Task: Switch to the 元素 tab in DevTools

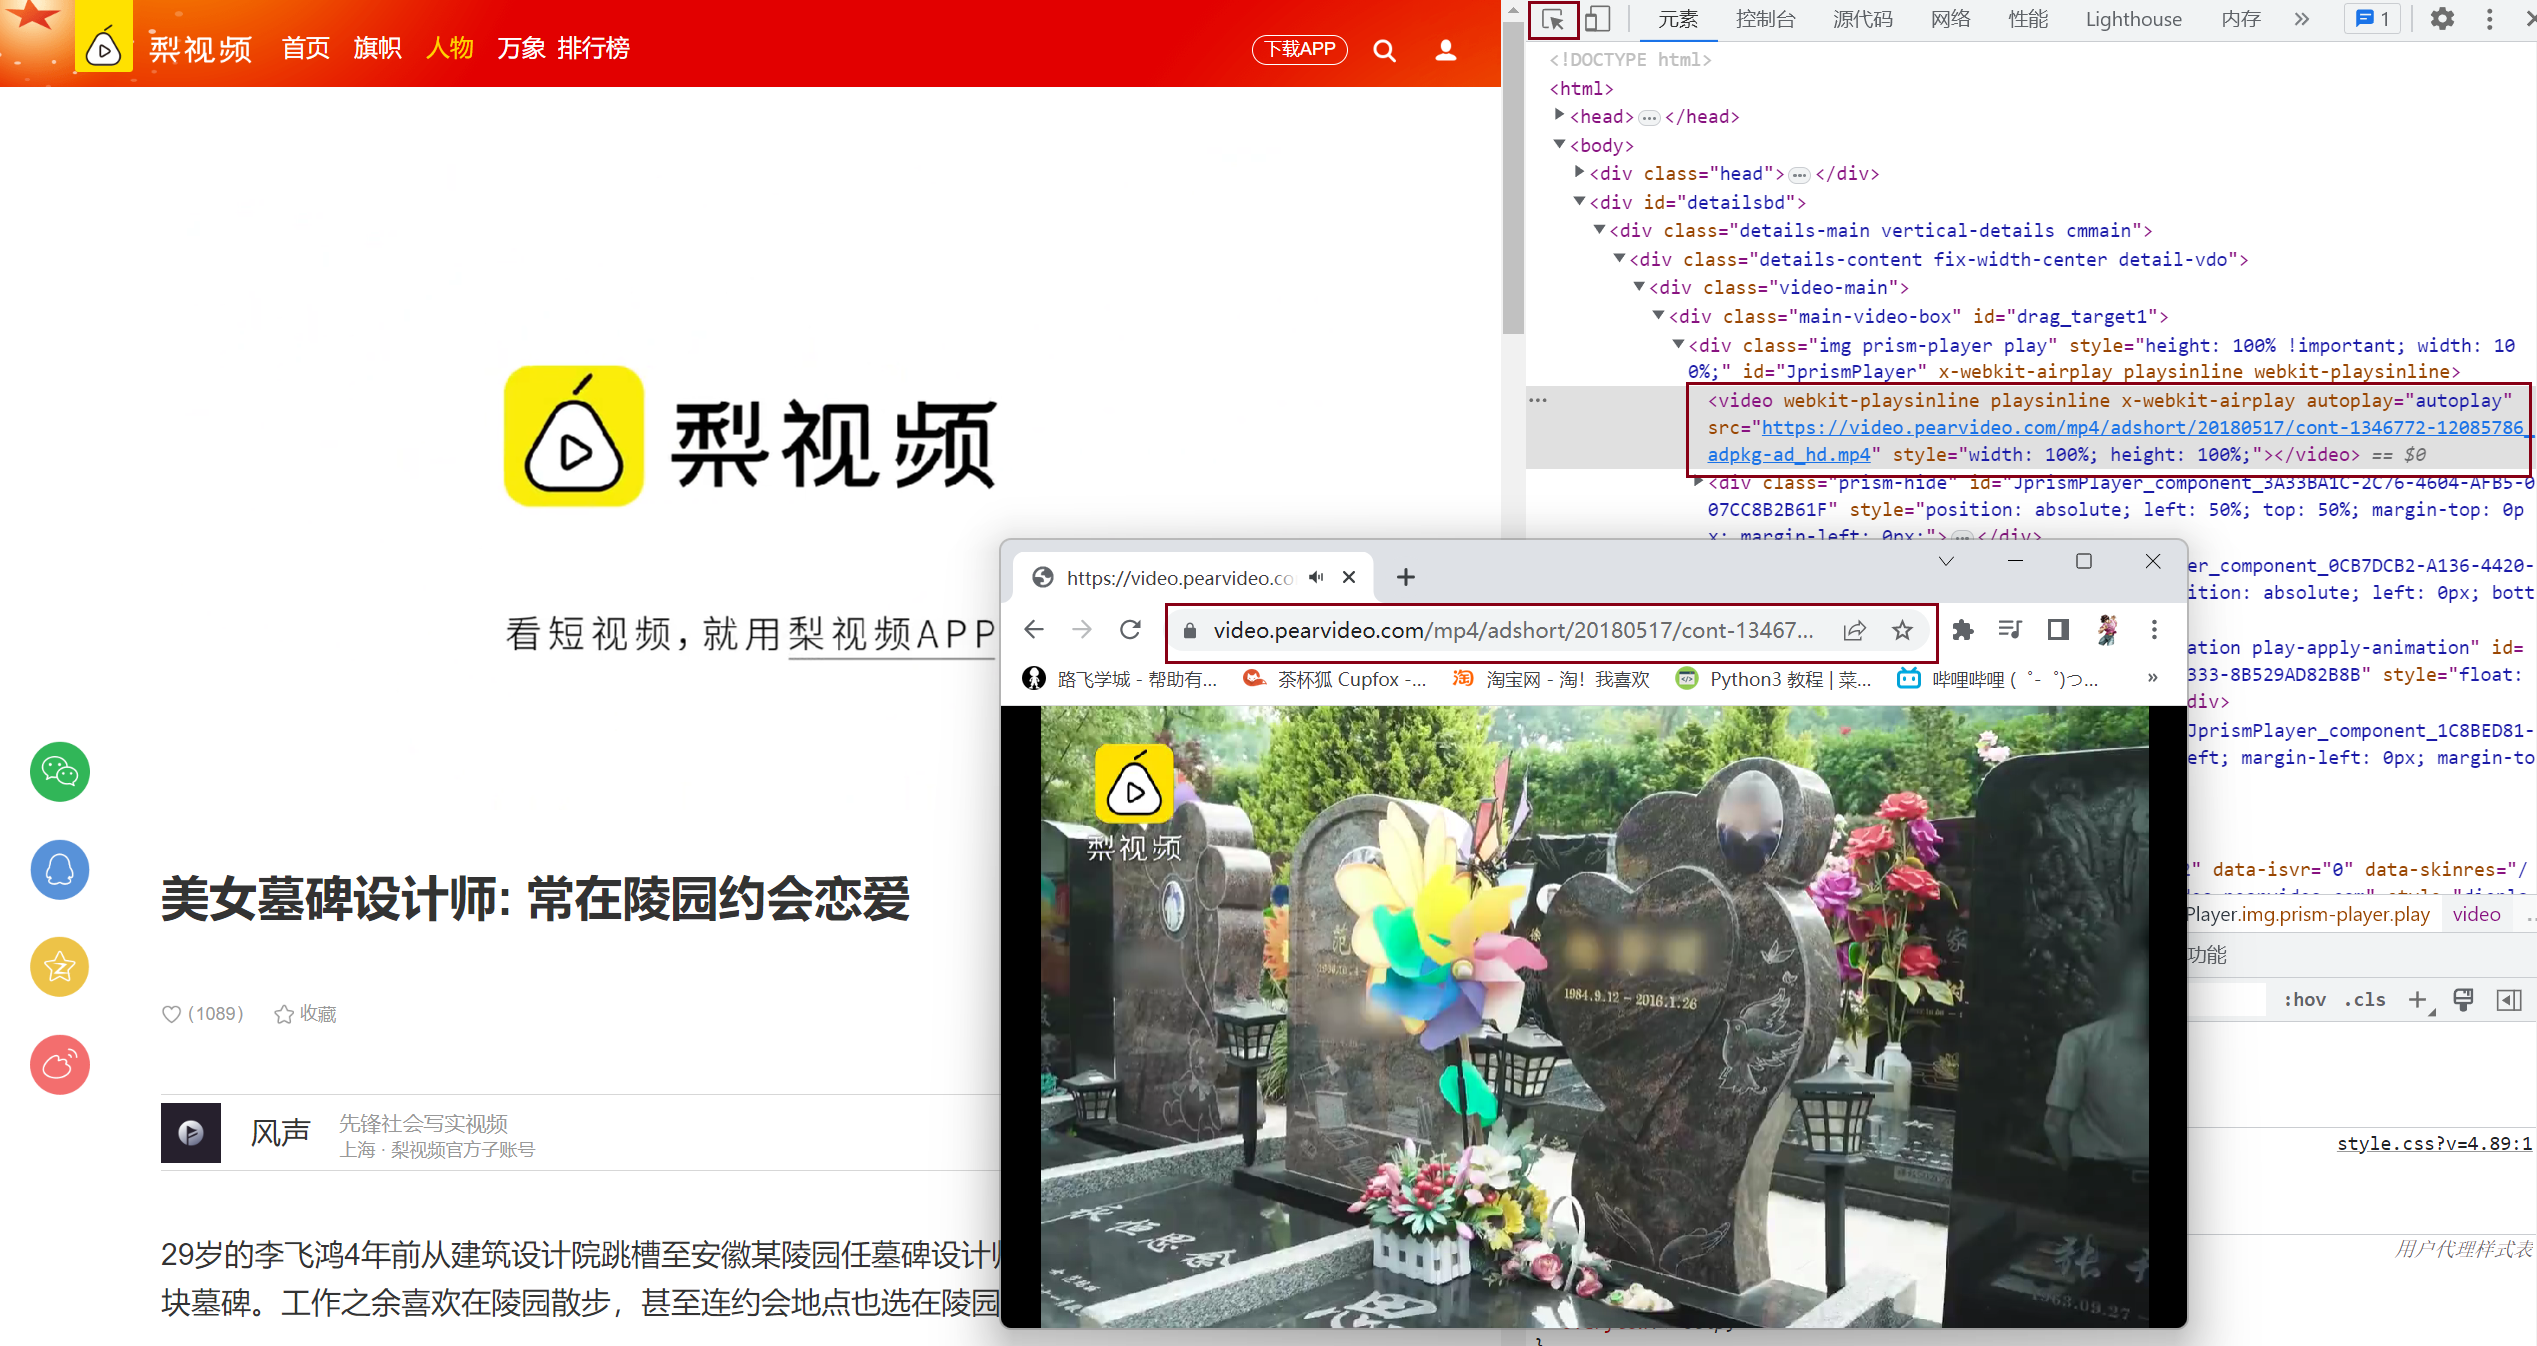Action: pyautogui.click(x=1677, y=19)
